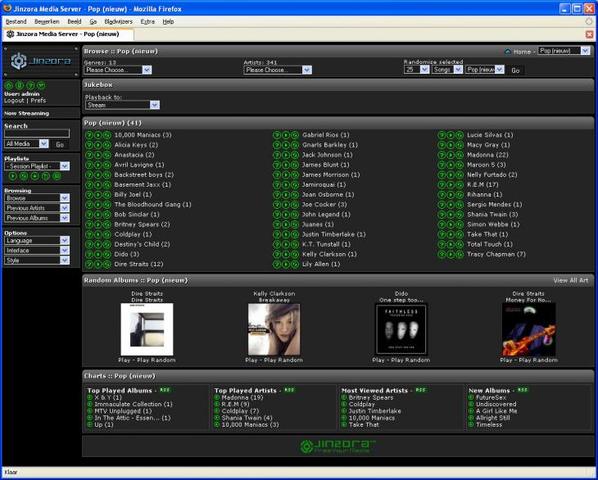
Task: Click the Home icon in Browse header
Action: click(x=508, y=51)
